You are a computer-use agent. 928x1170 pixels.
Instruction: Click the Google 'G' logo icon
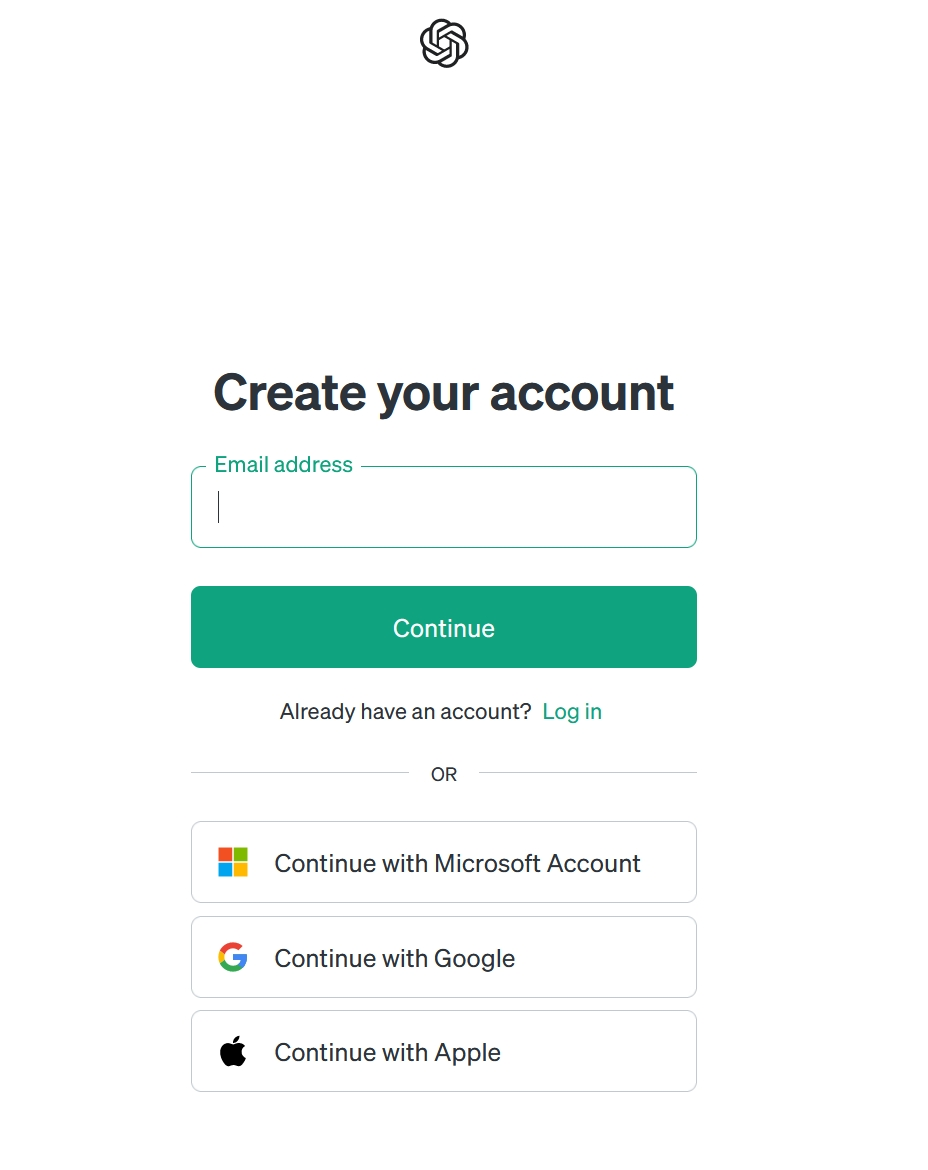233,957
